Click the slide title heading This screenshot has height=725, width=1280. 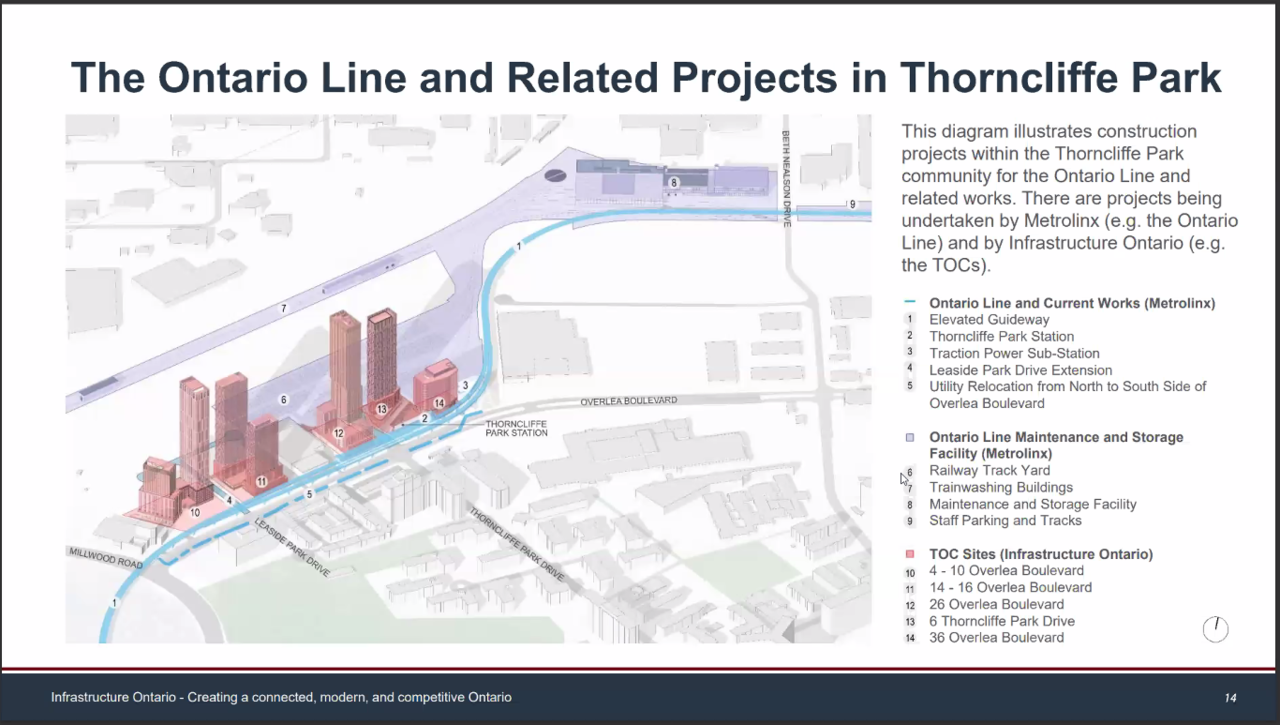pyautogui.click(x=645, y=78)
